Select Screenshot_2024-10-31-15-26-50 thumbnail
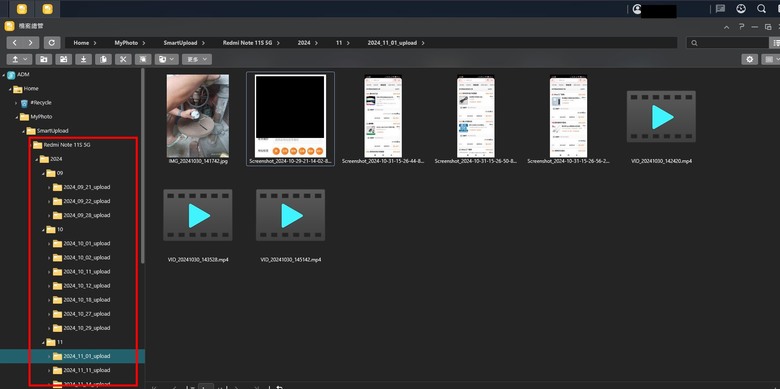This screenshot has width=780, height=389. [476, 115]
